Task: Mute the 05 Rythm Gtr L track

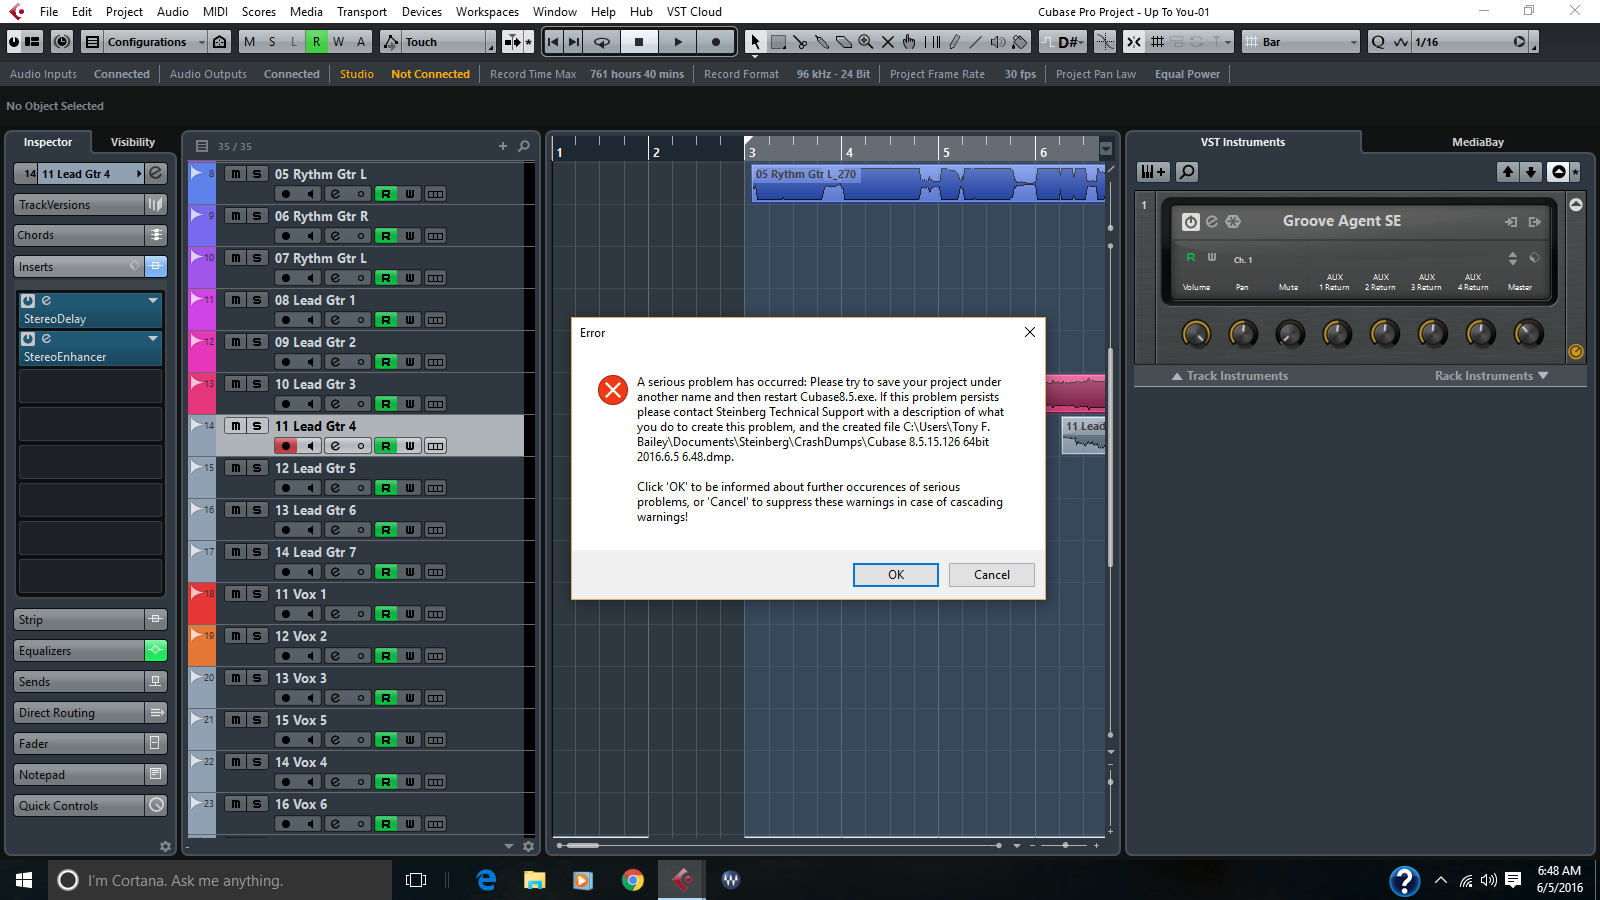Action: [x=235, y=174]
